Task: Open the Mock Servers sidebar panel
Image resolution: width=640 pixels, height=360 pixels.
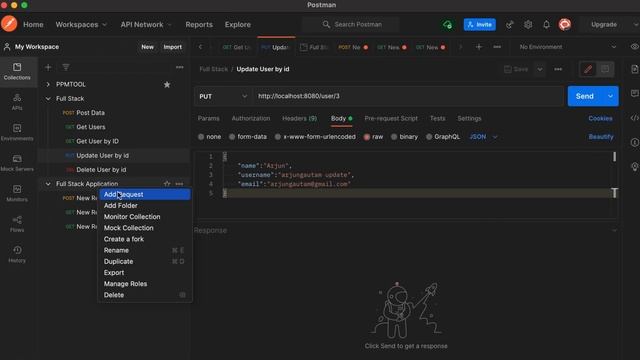Action: pos(17,163)
